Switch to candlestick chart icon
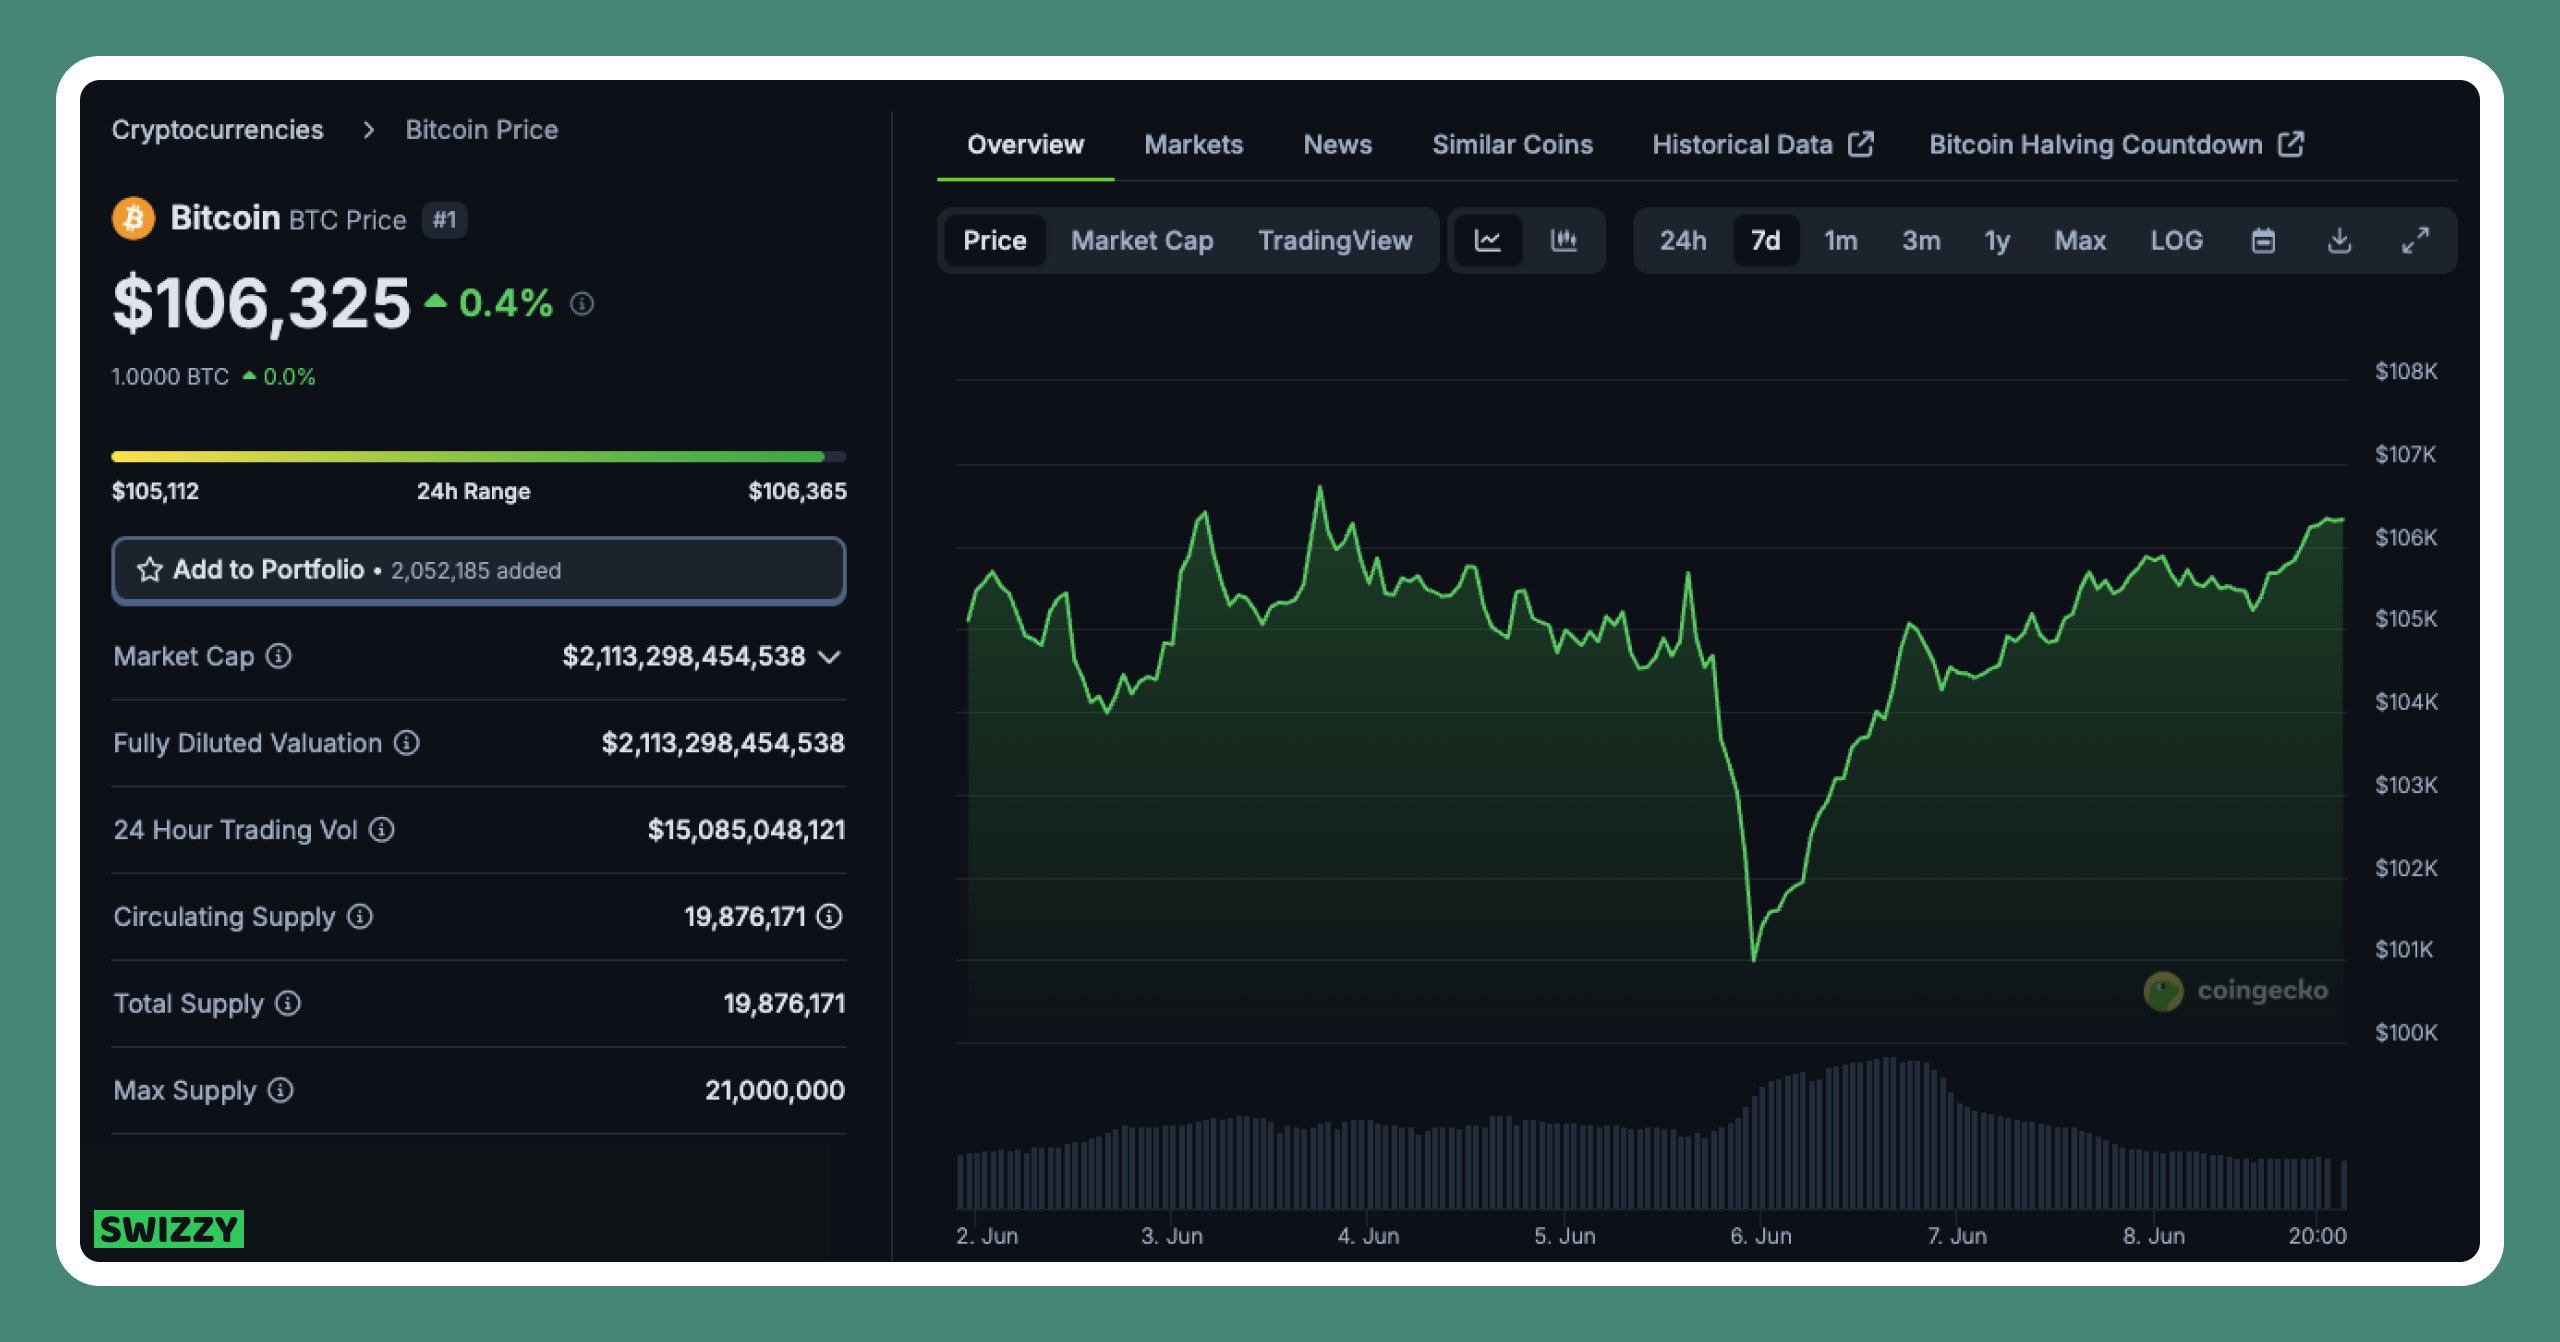Viewport: 2560px width, 1342px height. pyautogui.click(x=1564, y=241)
